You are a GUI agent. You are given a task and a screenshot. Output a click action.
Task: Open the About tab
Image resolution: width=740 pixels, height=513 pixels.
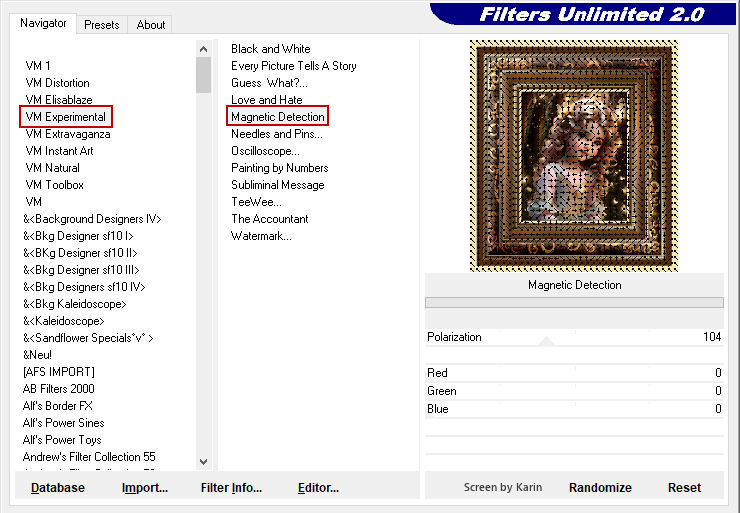[x=151, y=25]
